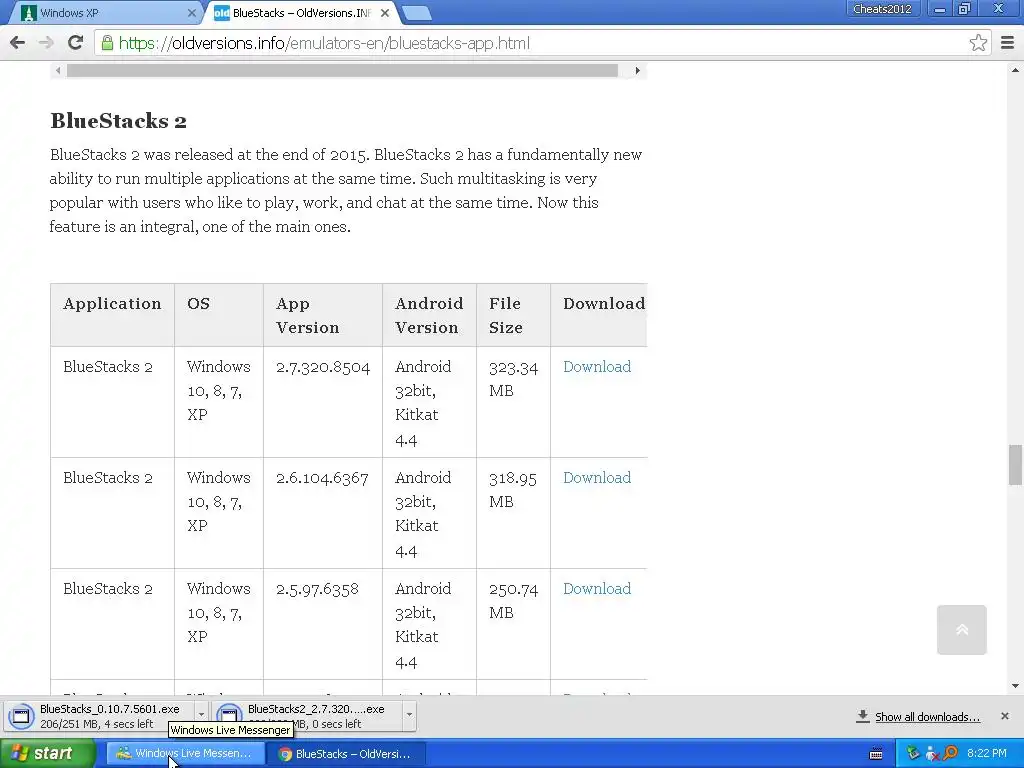The height and width of the screenshot is (768, 1024).
Task: Open a new browser tab
Action: 416,13
